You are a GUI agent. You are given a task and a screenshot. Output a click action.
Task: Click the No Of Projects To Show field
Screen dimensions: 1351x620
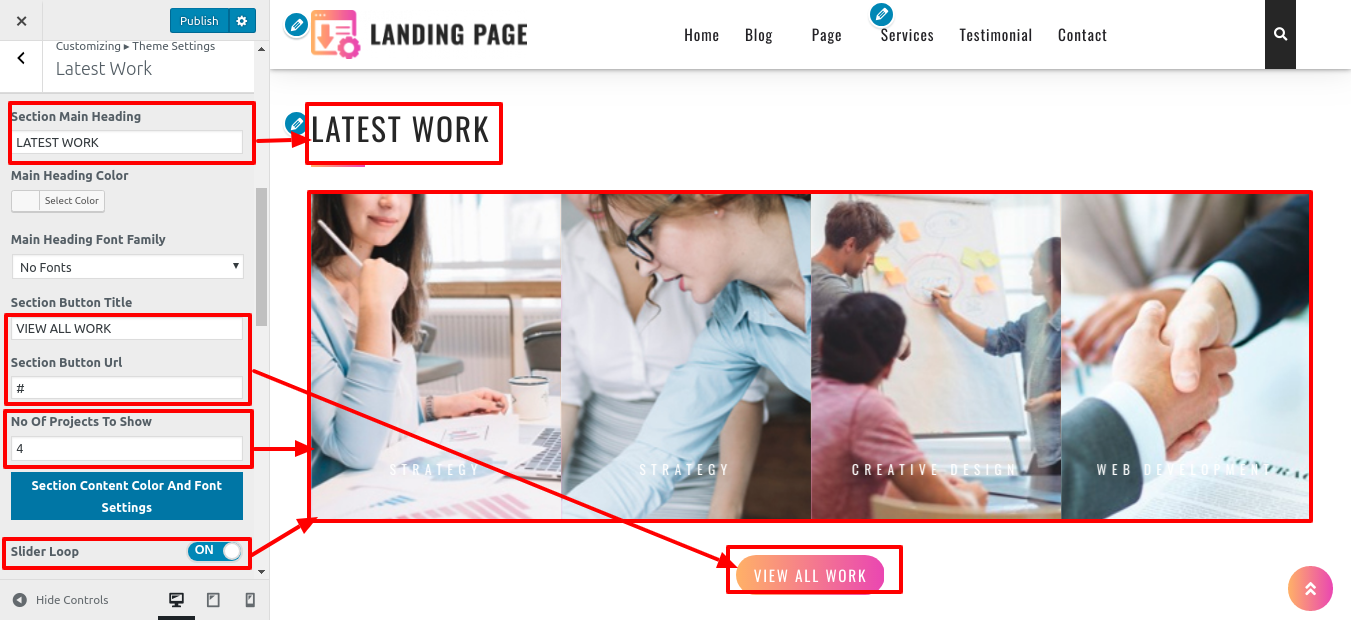(x=127, y=449)
